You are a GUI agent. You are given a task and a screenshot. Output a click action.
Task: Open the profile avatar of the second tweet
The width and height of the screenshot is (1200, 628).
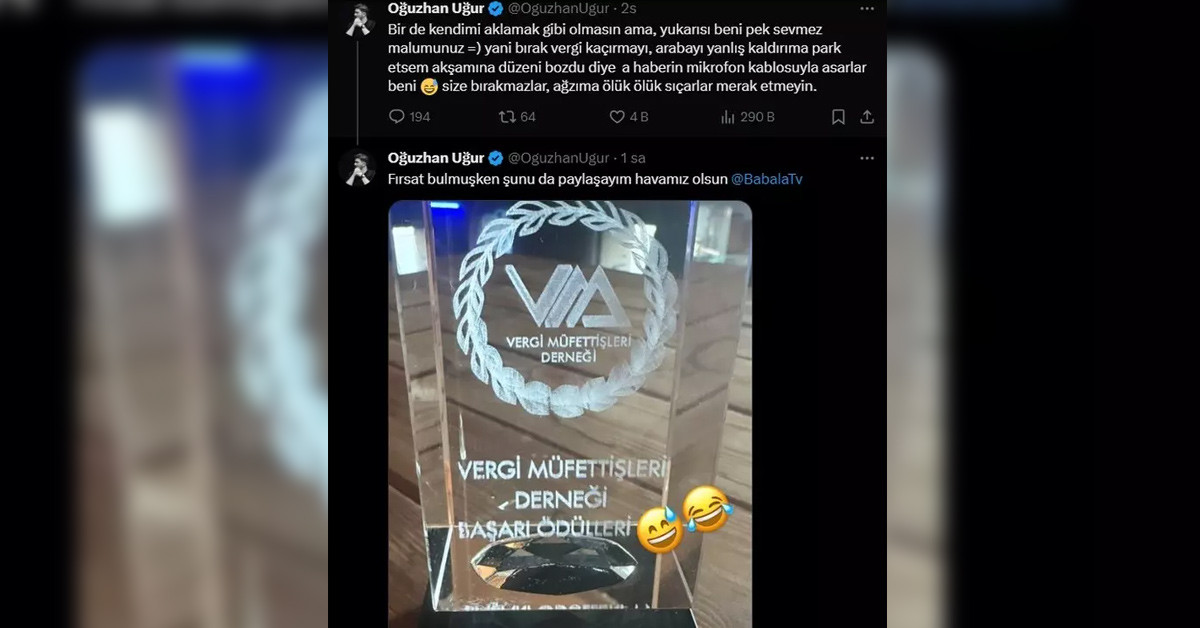tap(357, 167)
